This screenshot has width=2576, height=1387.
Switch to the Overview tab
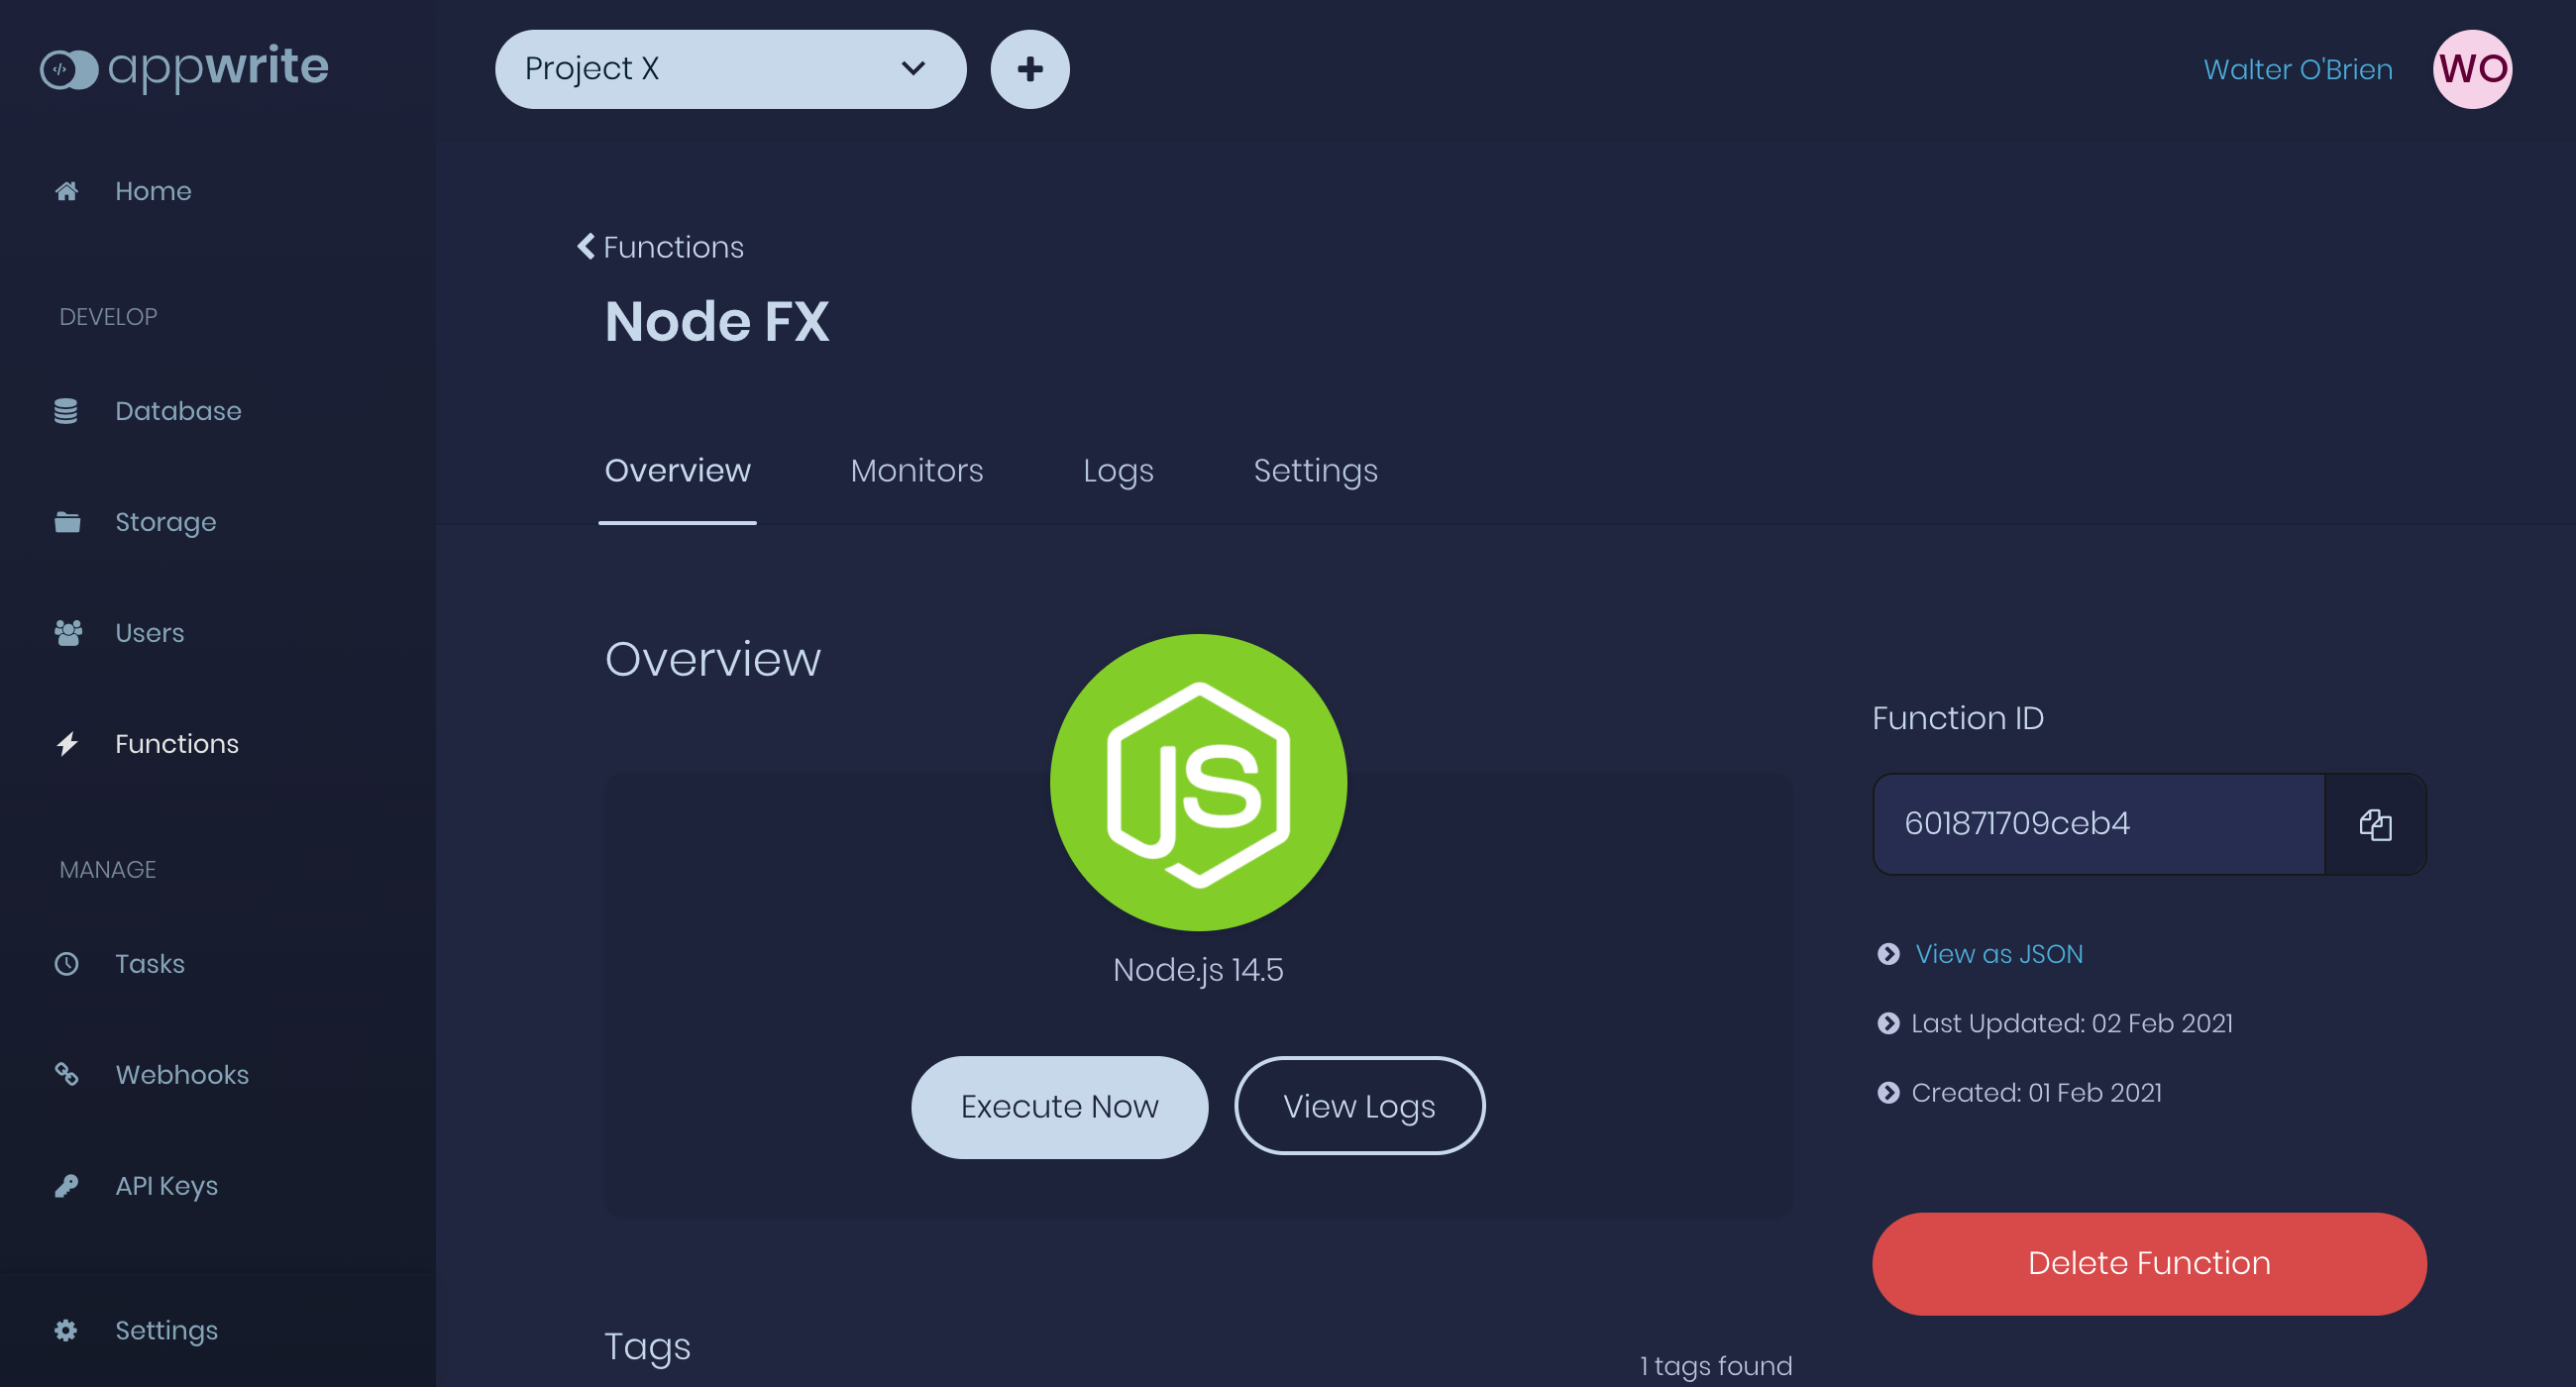(x=677, y=471)
